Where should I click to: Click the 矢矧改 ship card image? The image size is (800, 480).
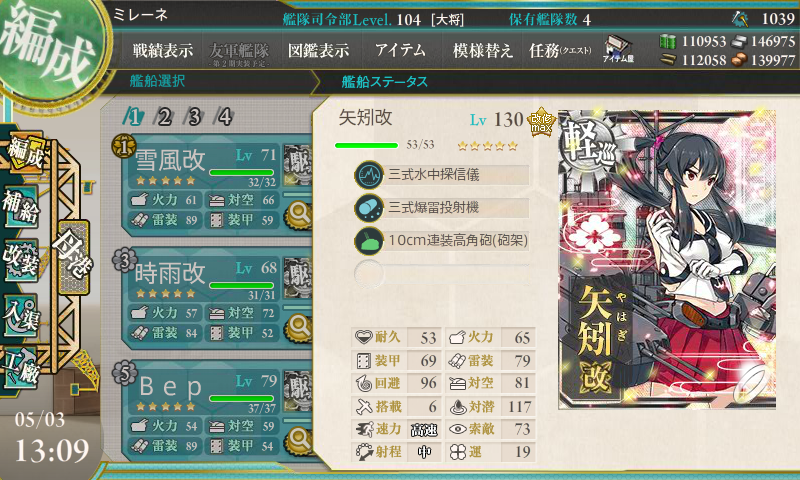tap(667, 259)
